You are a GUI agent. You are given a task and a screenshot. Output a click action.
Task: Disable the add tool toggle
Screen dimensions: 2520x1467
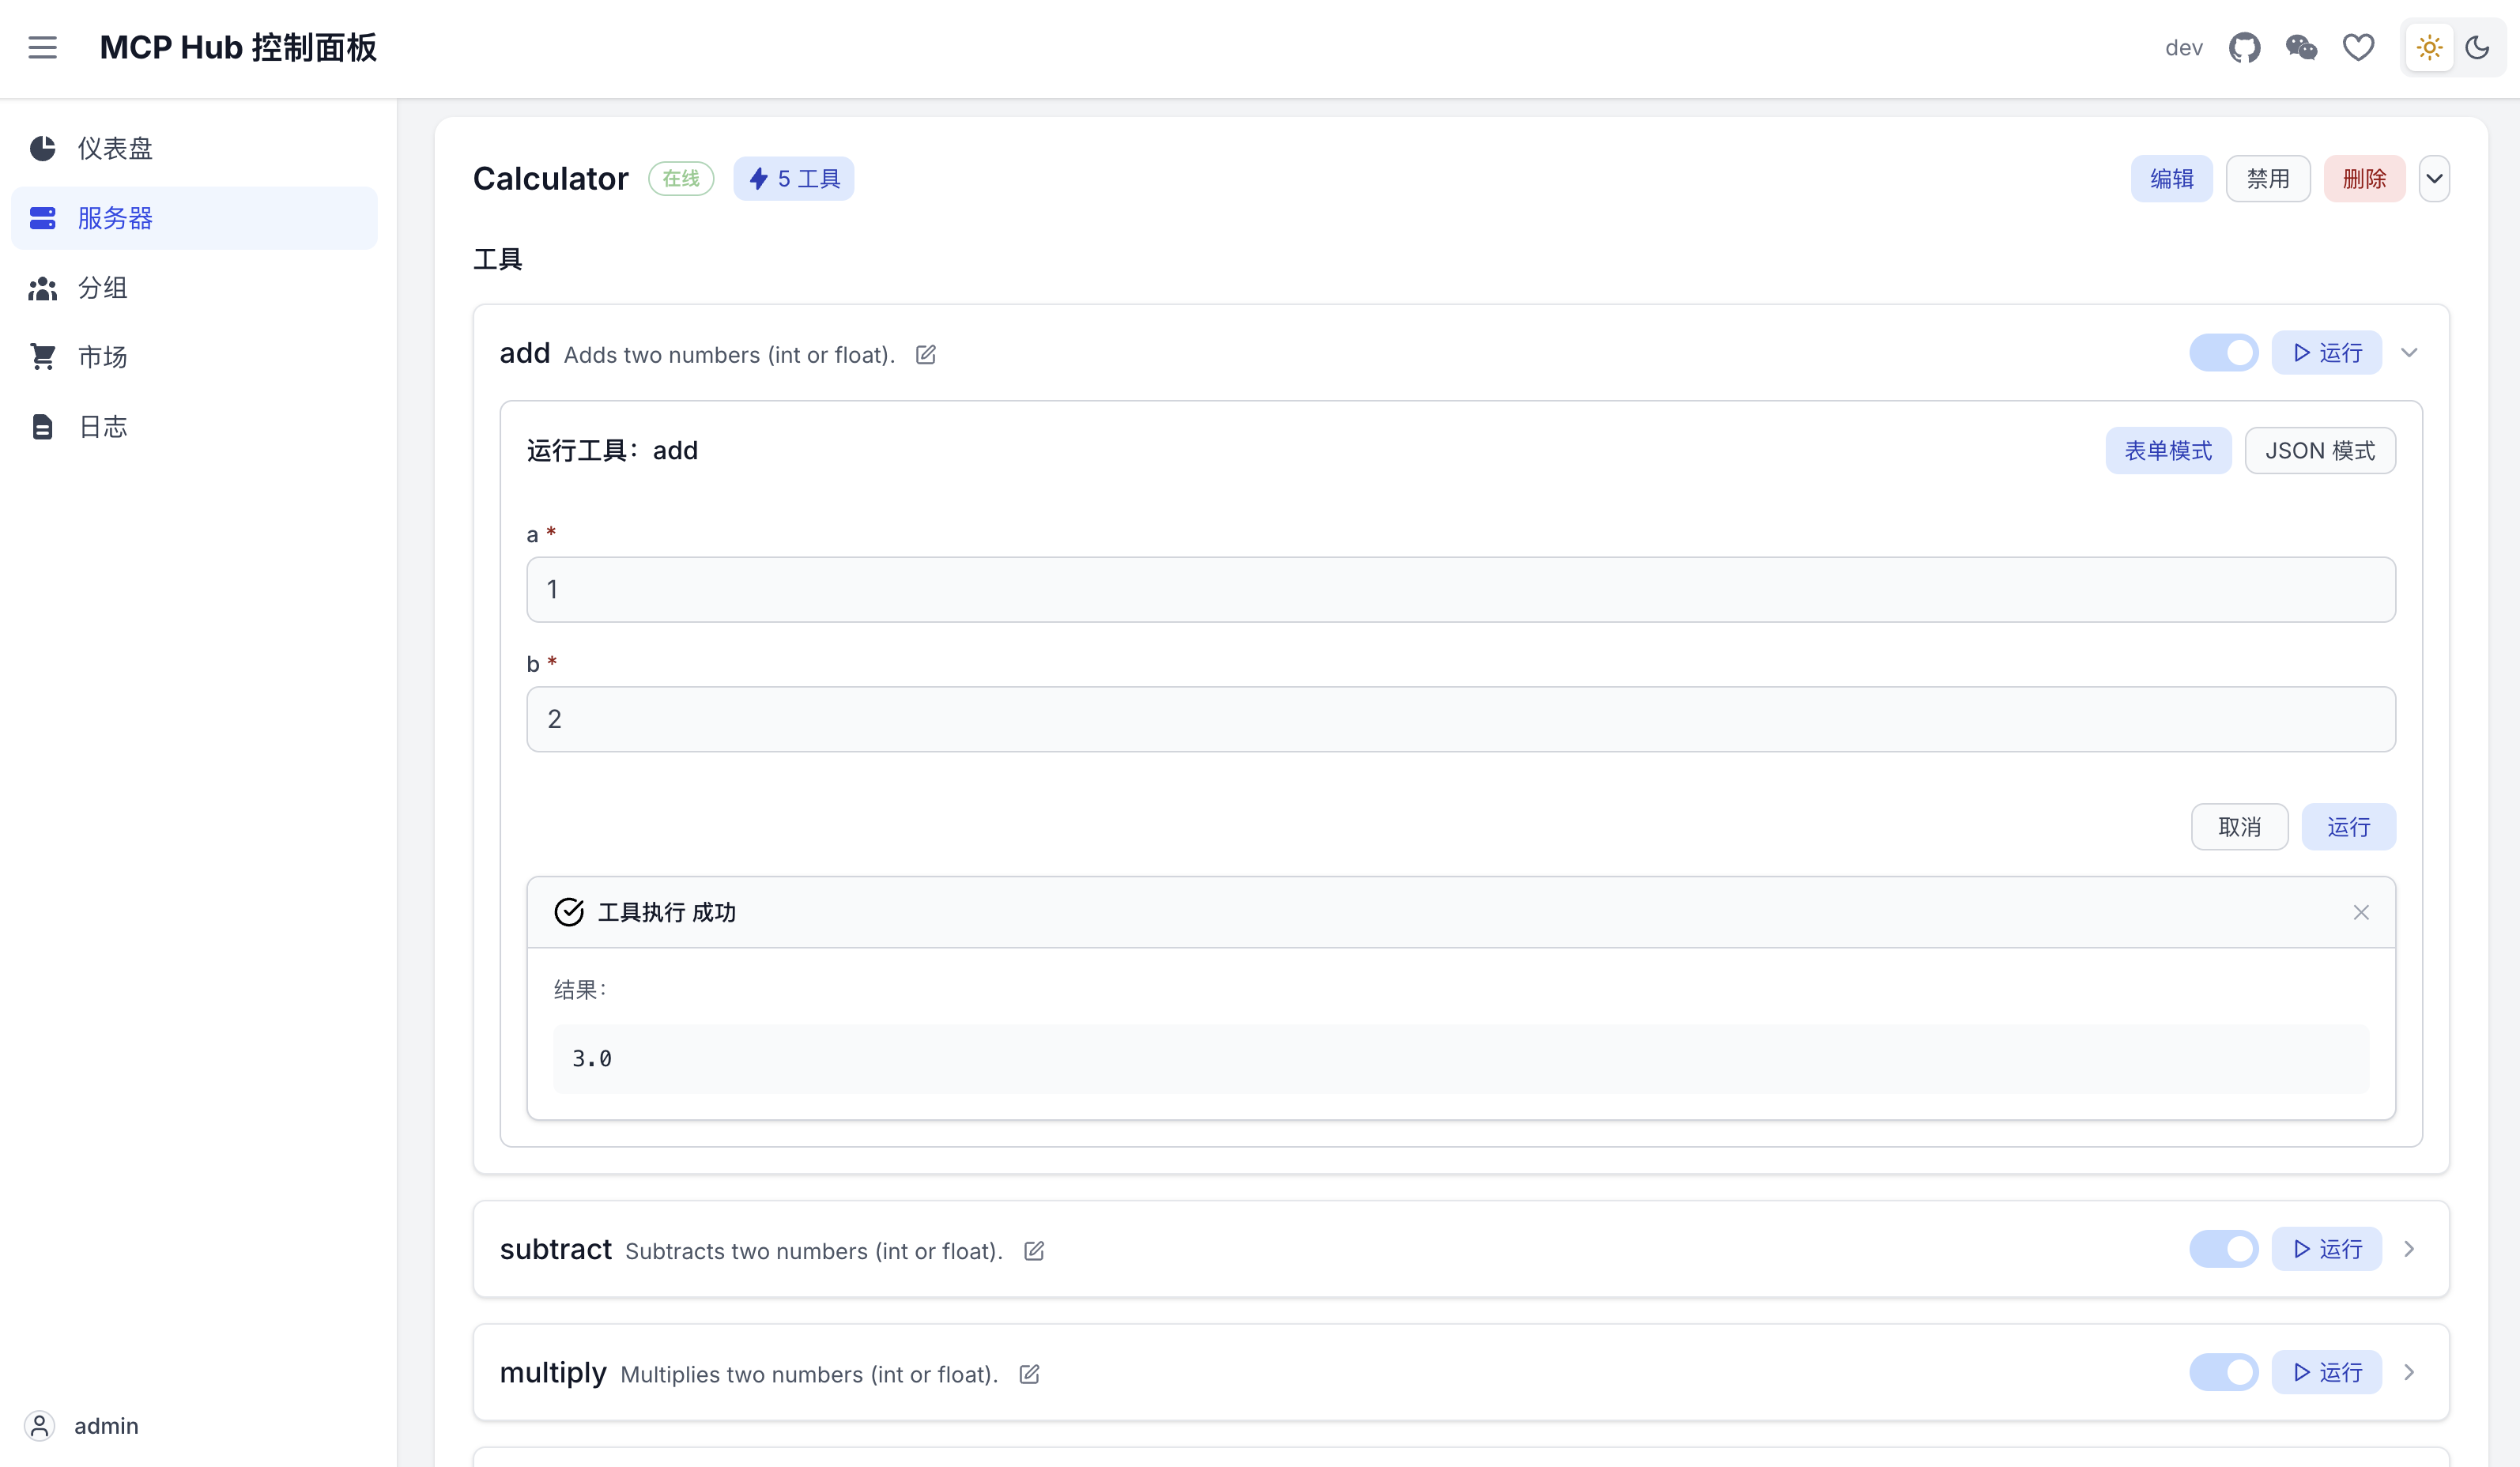(x=2223, y=353)
